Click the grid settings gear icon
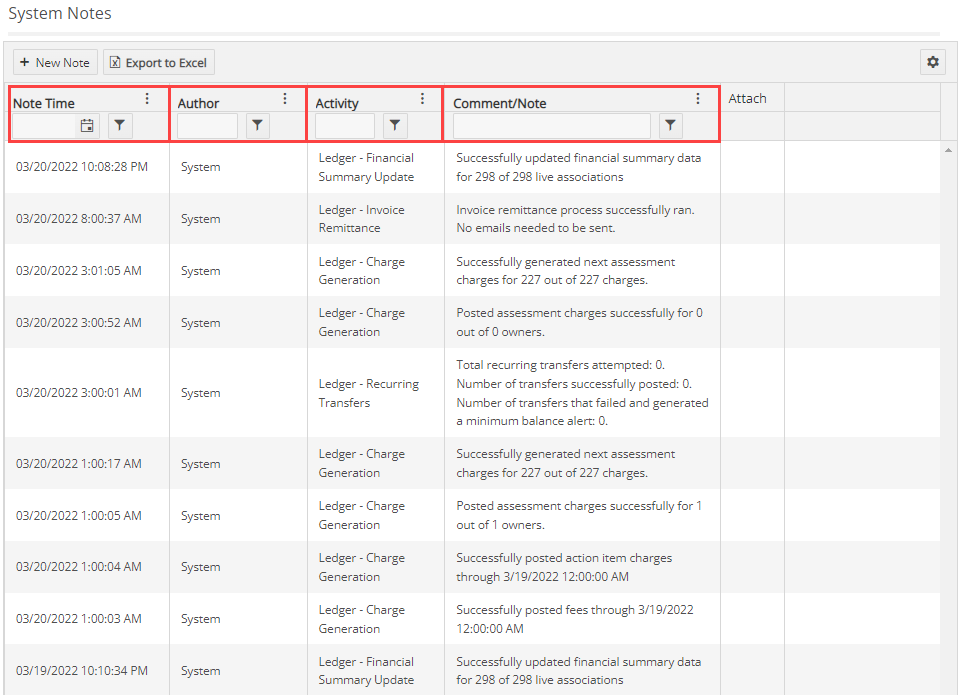The width and height of the screenshot is (960, 695). tap(932, 61)
